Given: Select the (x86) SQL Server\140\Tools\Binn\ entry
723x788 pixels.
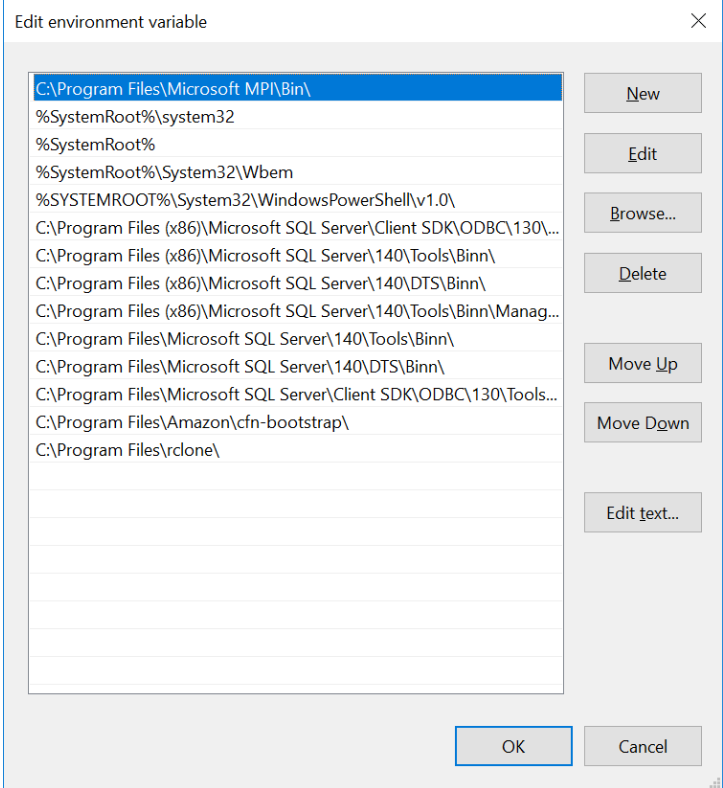Looking at the screenshot, I should pos(265,255).
